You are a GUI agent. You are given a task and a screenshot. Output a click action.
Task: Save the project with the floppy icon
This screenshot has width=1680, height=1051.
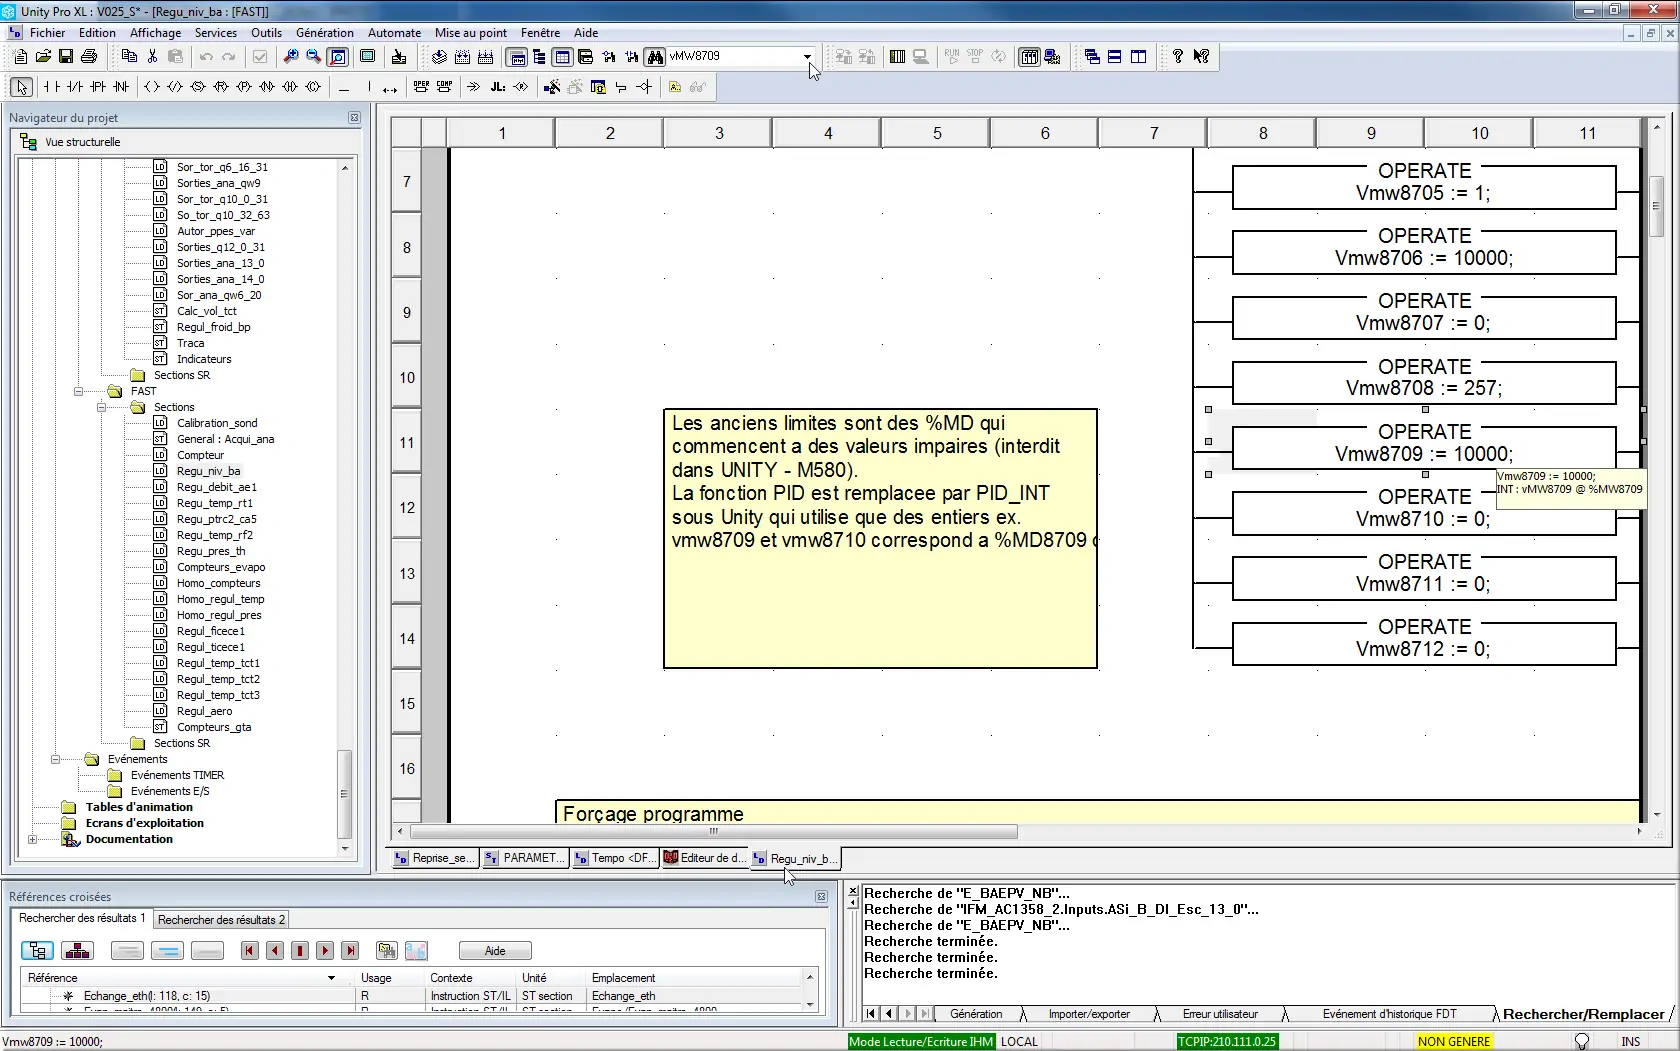[x=66, y=57]
